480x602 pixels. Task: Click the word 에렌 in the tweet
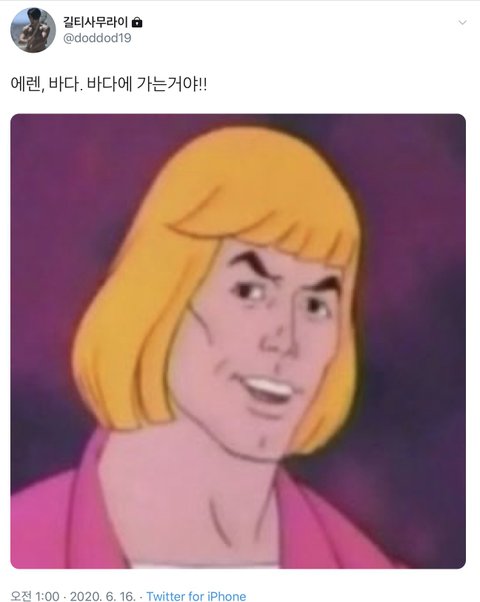click(26, 84)
